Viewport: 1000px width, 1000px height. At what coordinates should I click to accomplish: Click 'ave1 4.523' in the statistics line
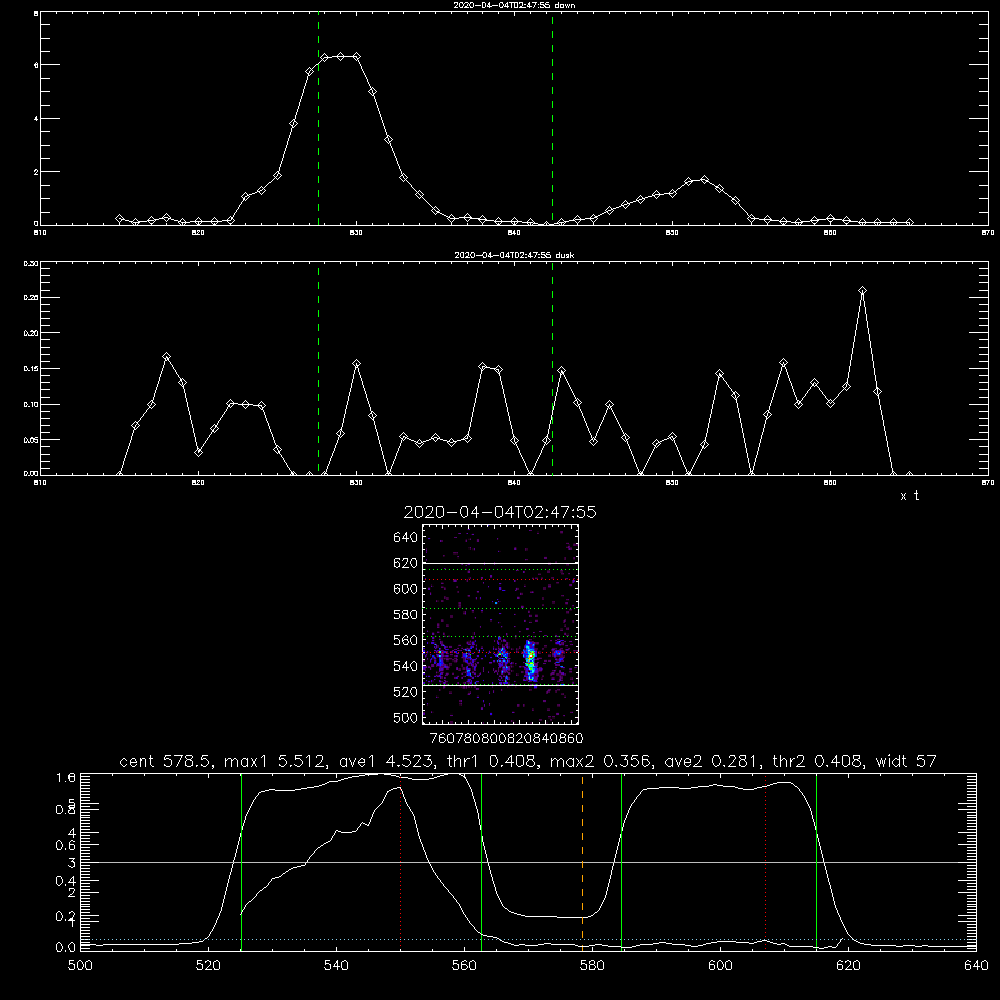point(390,761)
